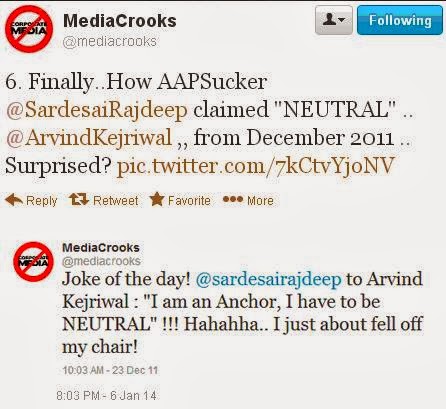Toggle the Following button
The width and height of the screenshot is (446, 409).
click(400, 20)
